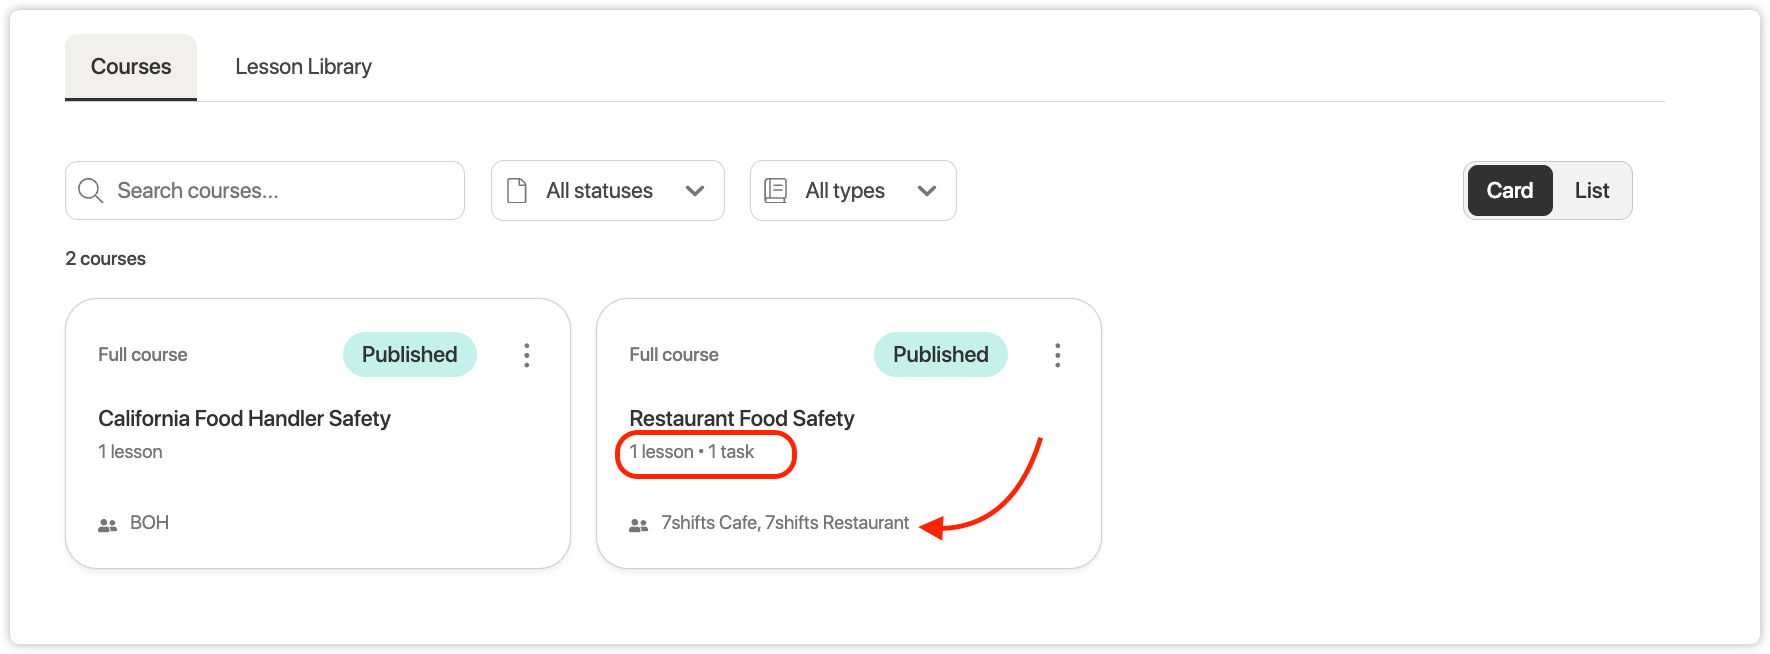Click the people icon next to BOH
This screenshot has height=654, width=1770.
tap(107, 524)
